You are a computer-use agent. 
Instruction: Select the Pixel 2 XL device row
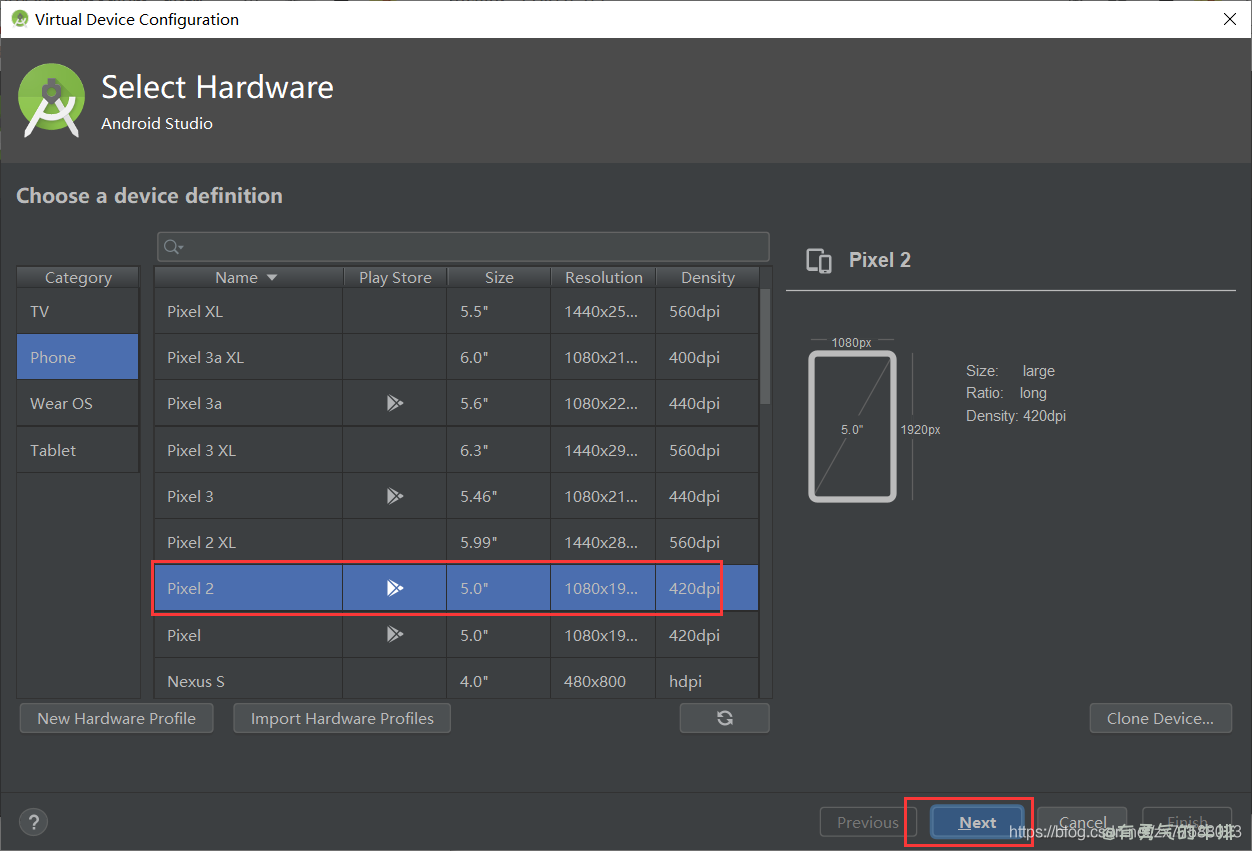[x=456, y=542]
